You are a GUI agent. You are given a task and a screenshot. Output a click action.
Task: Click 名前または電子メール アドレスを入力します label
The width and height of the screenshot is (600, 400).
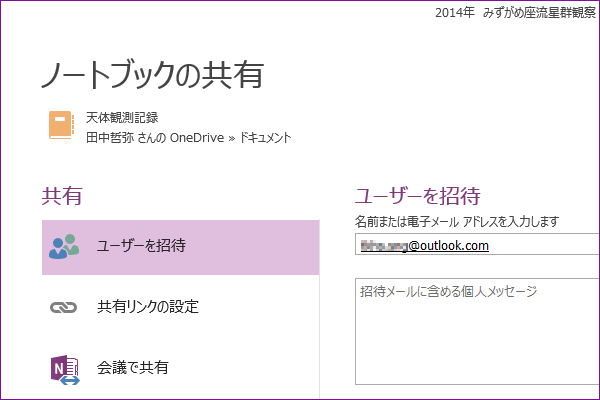point(457,221)
